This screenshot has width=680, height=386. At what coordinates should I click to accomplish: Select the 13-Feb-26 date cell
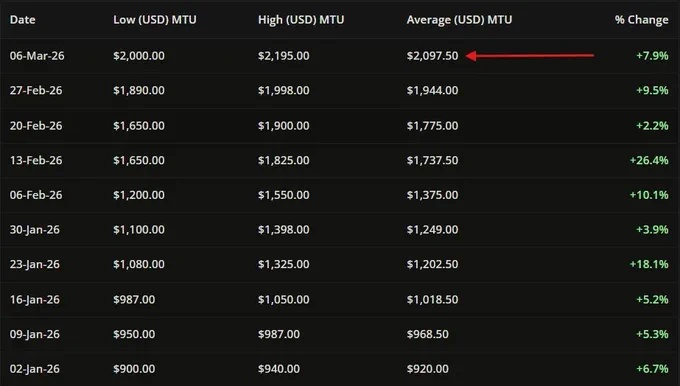(x=36, y=160)
